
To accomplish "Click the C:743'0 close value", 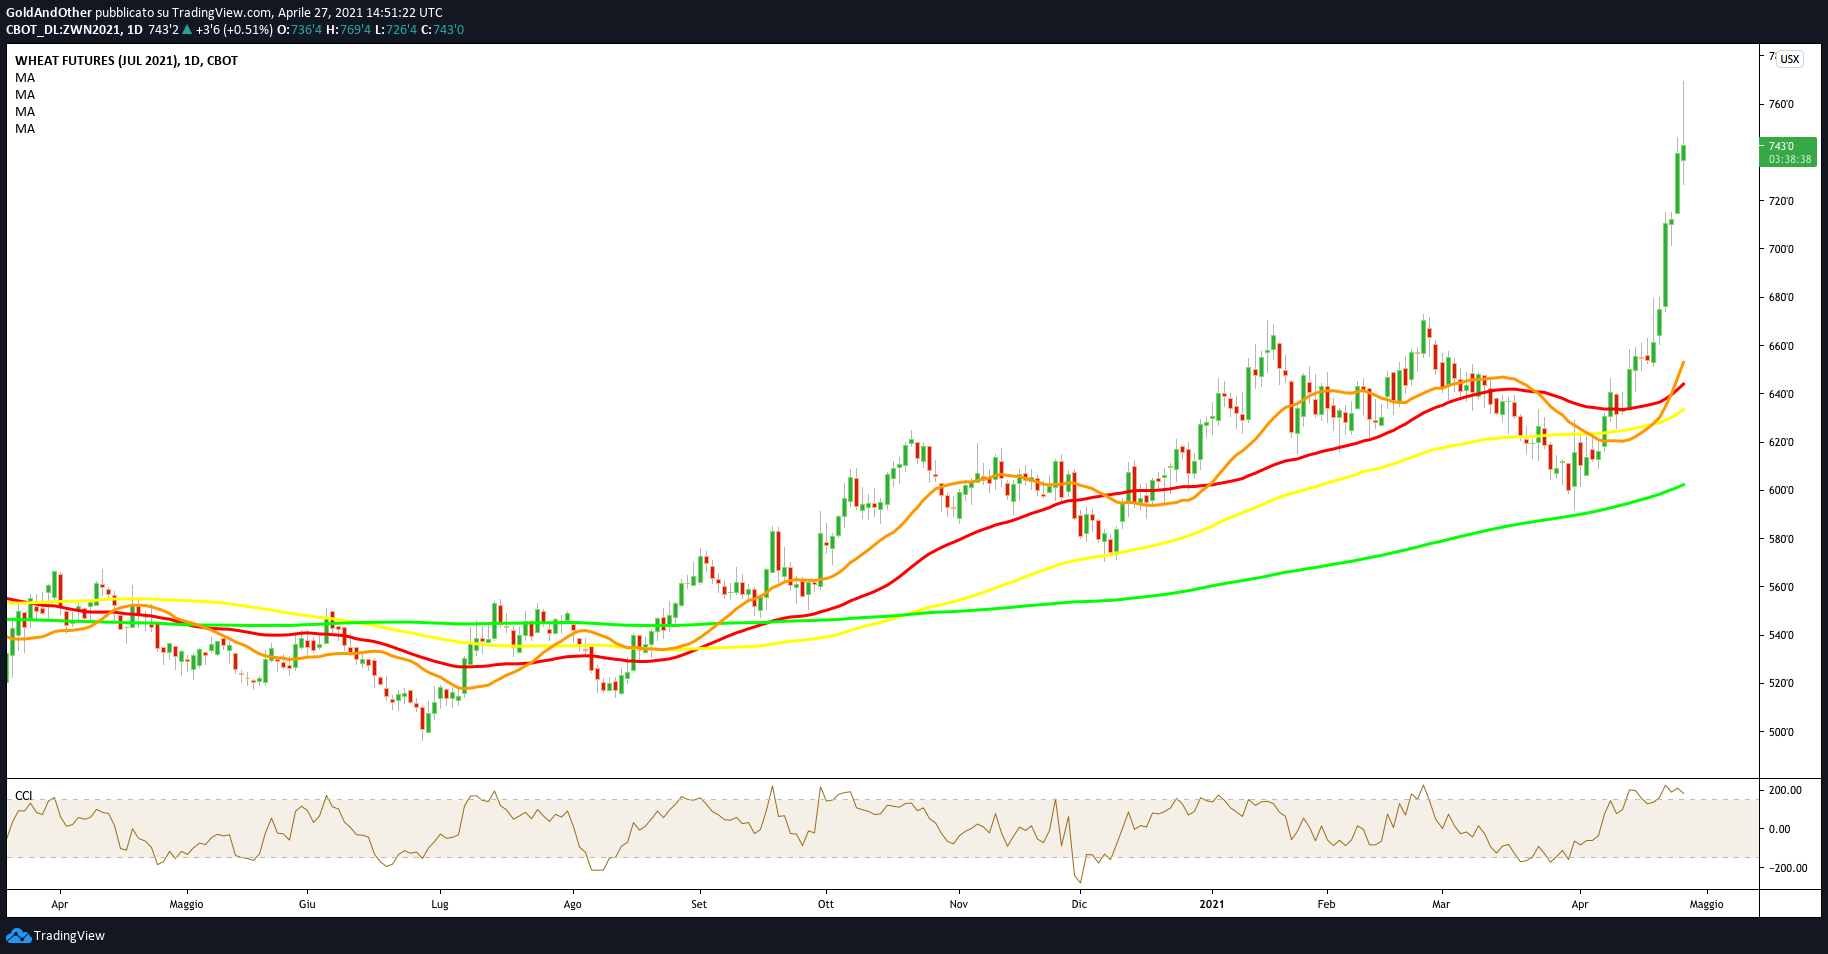I will click(442, 30).
